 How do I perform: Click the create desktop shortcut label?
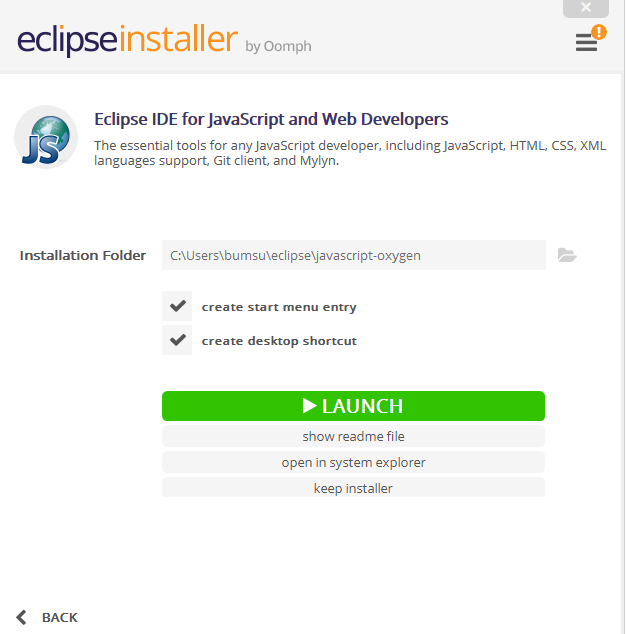point(279,341)
